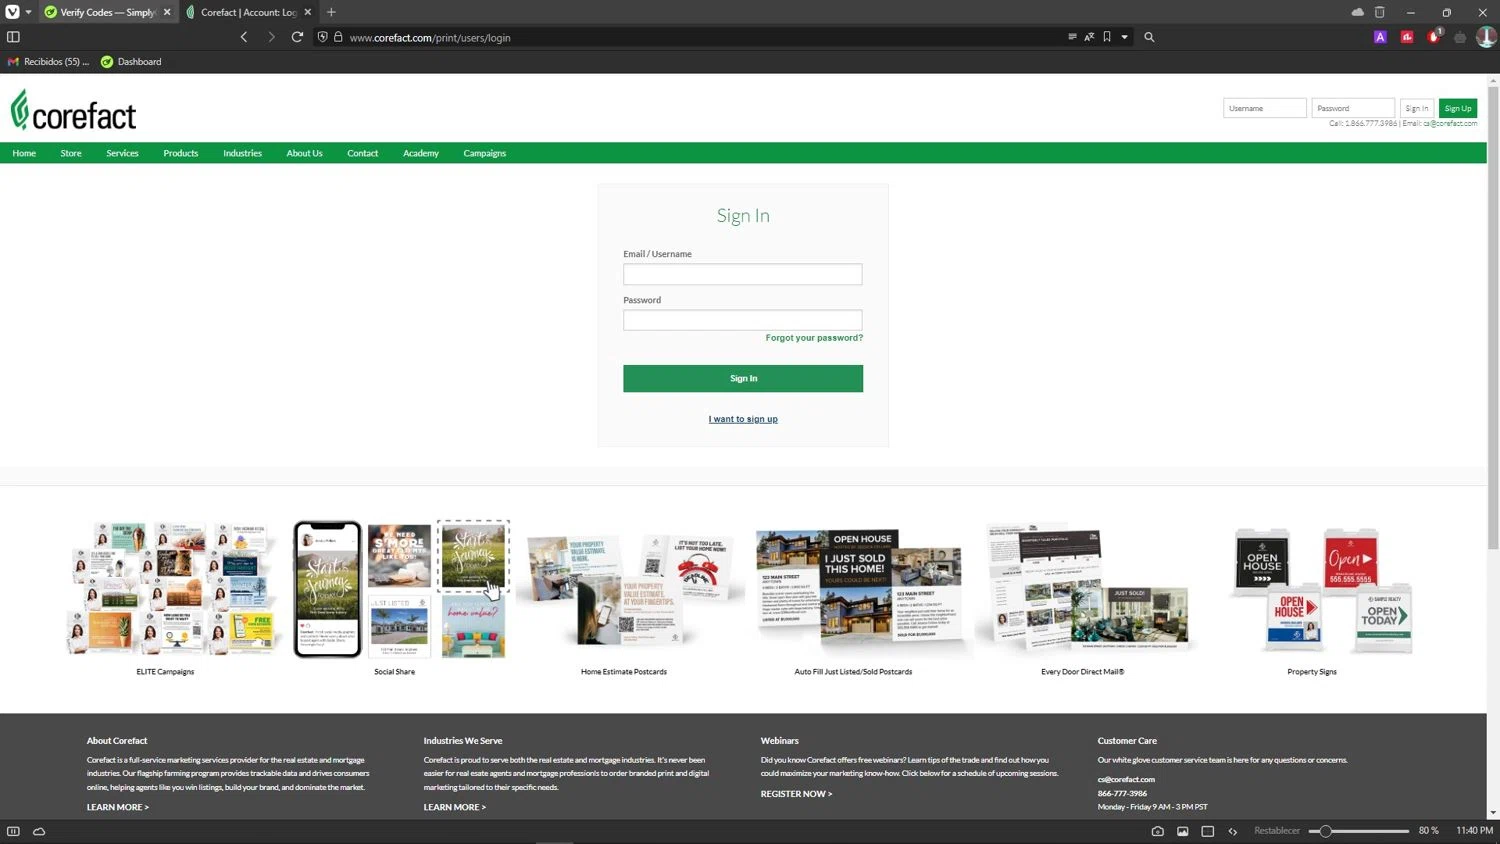
Task: Open the Property Signs thumbnail
Action: (1320, 590)
